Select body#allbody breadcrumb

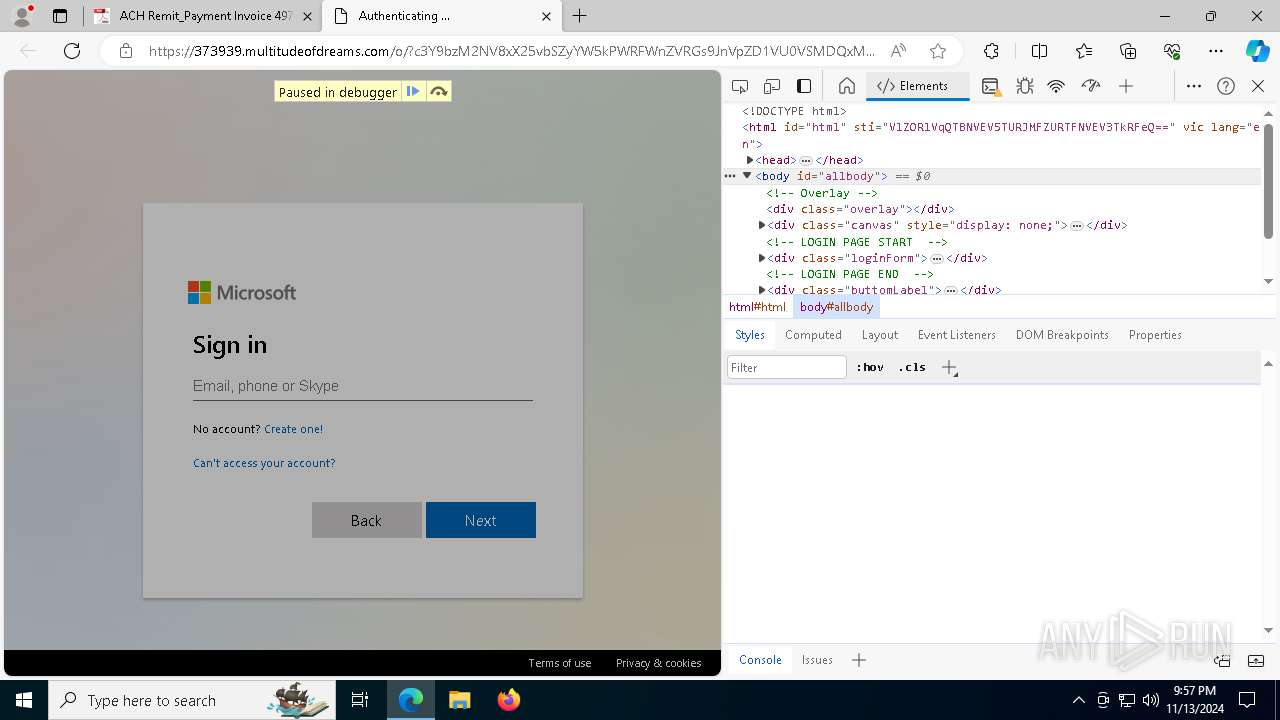tap(836, 307)
